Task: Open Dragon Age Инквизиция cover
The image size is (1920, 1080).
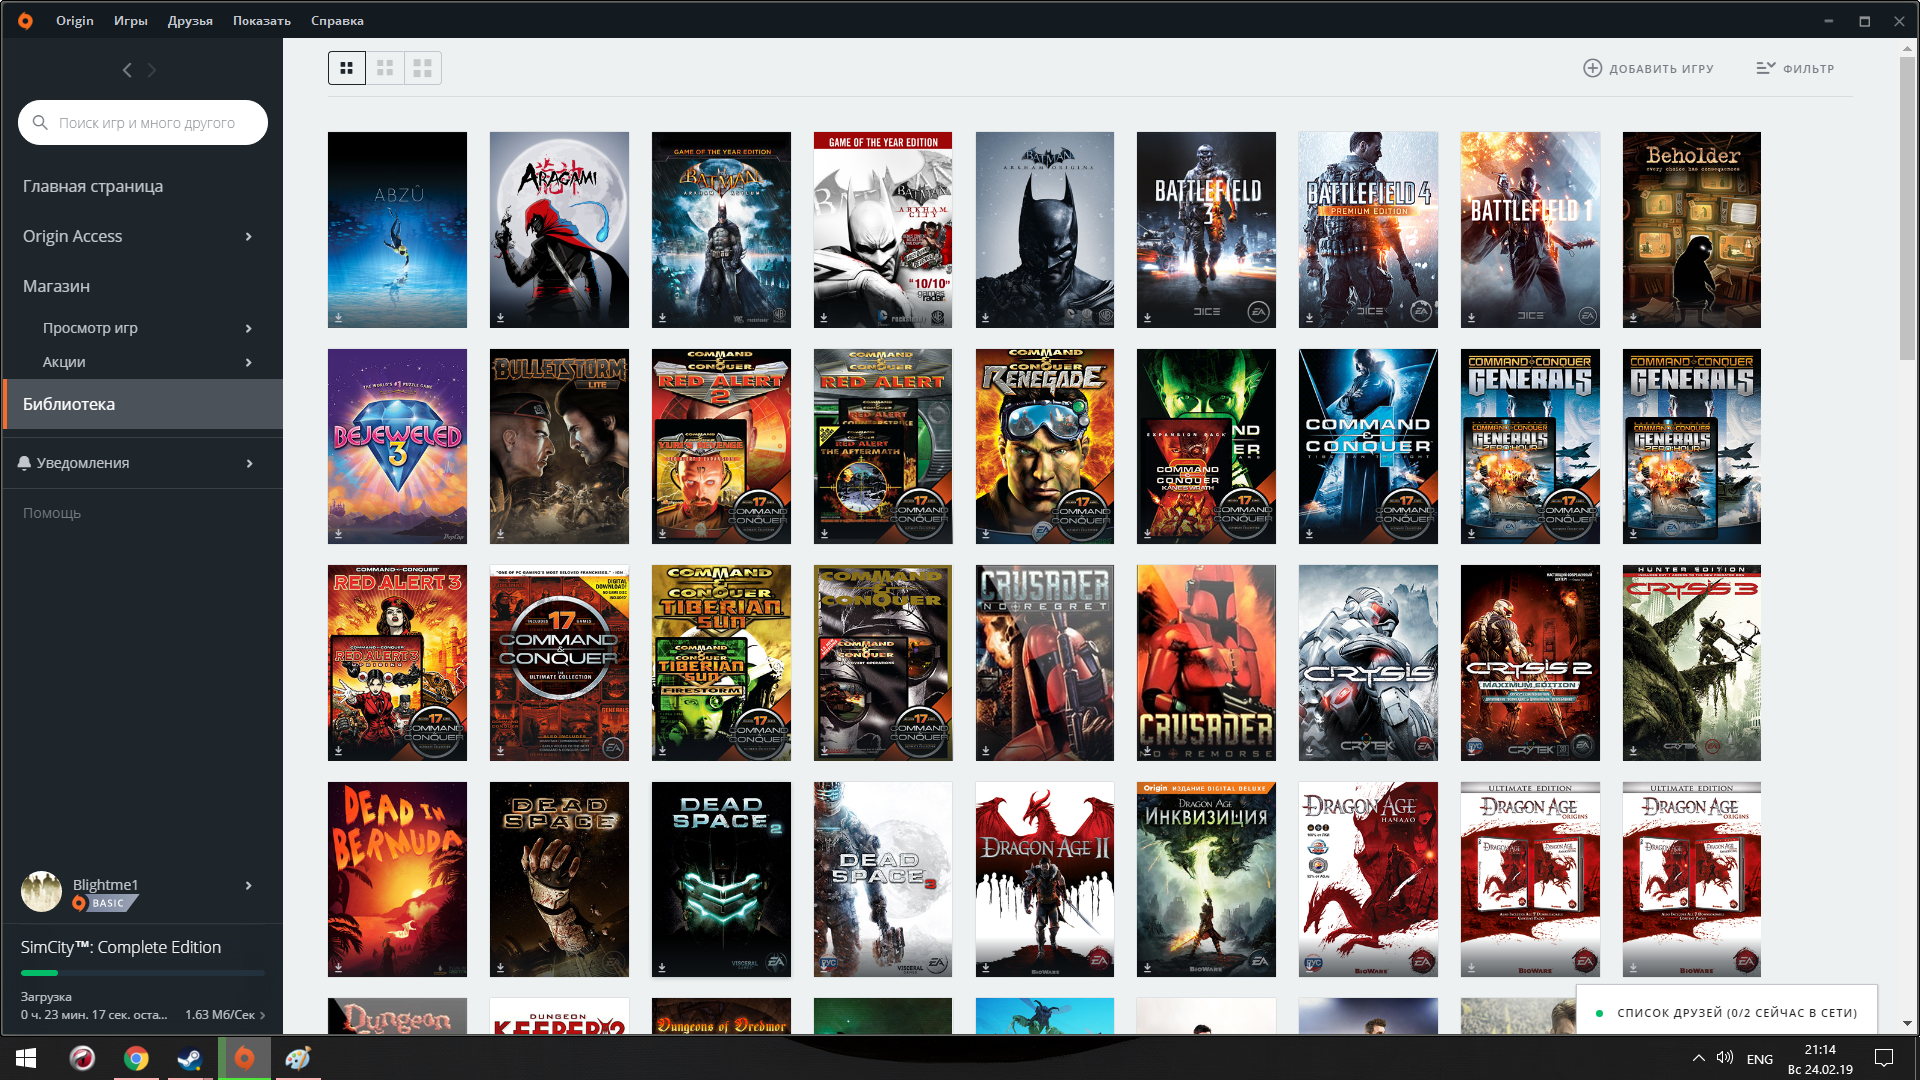Action: [x=1206, y=879]
